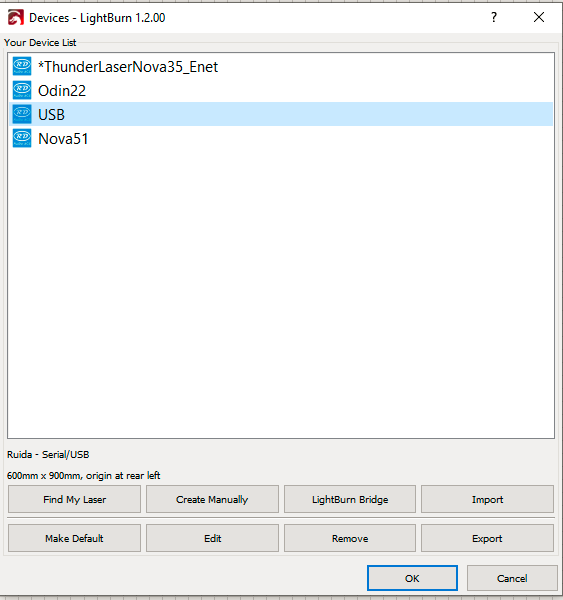563x600 pixels.
Task: Import a device profile
Action: coord(487,499)
